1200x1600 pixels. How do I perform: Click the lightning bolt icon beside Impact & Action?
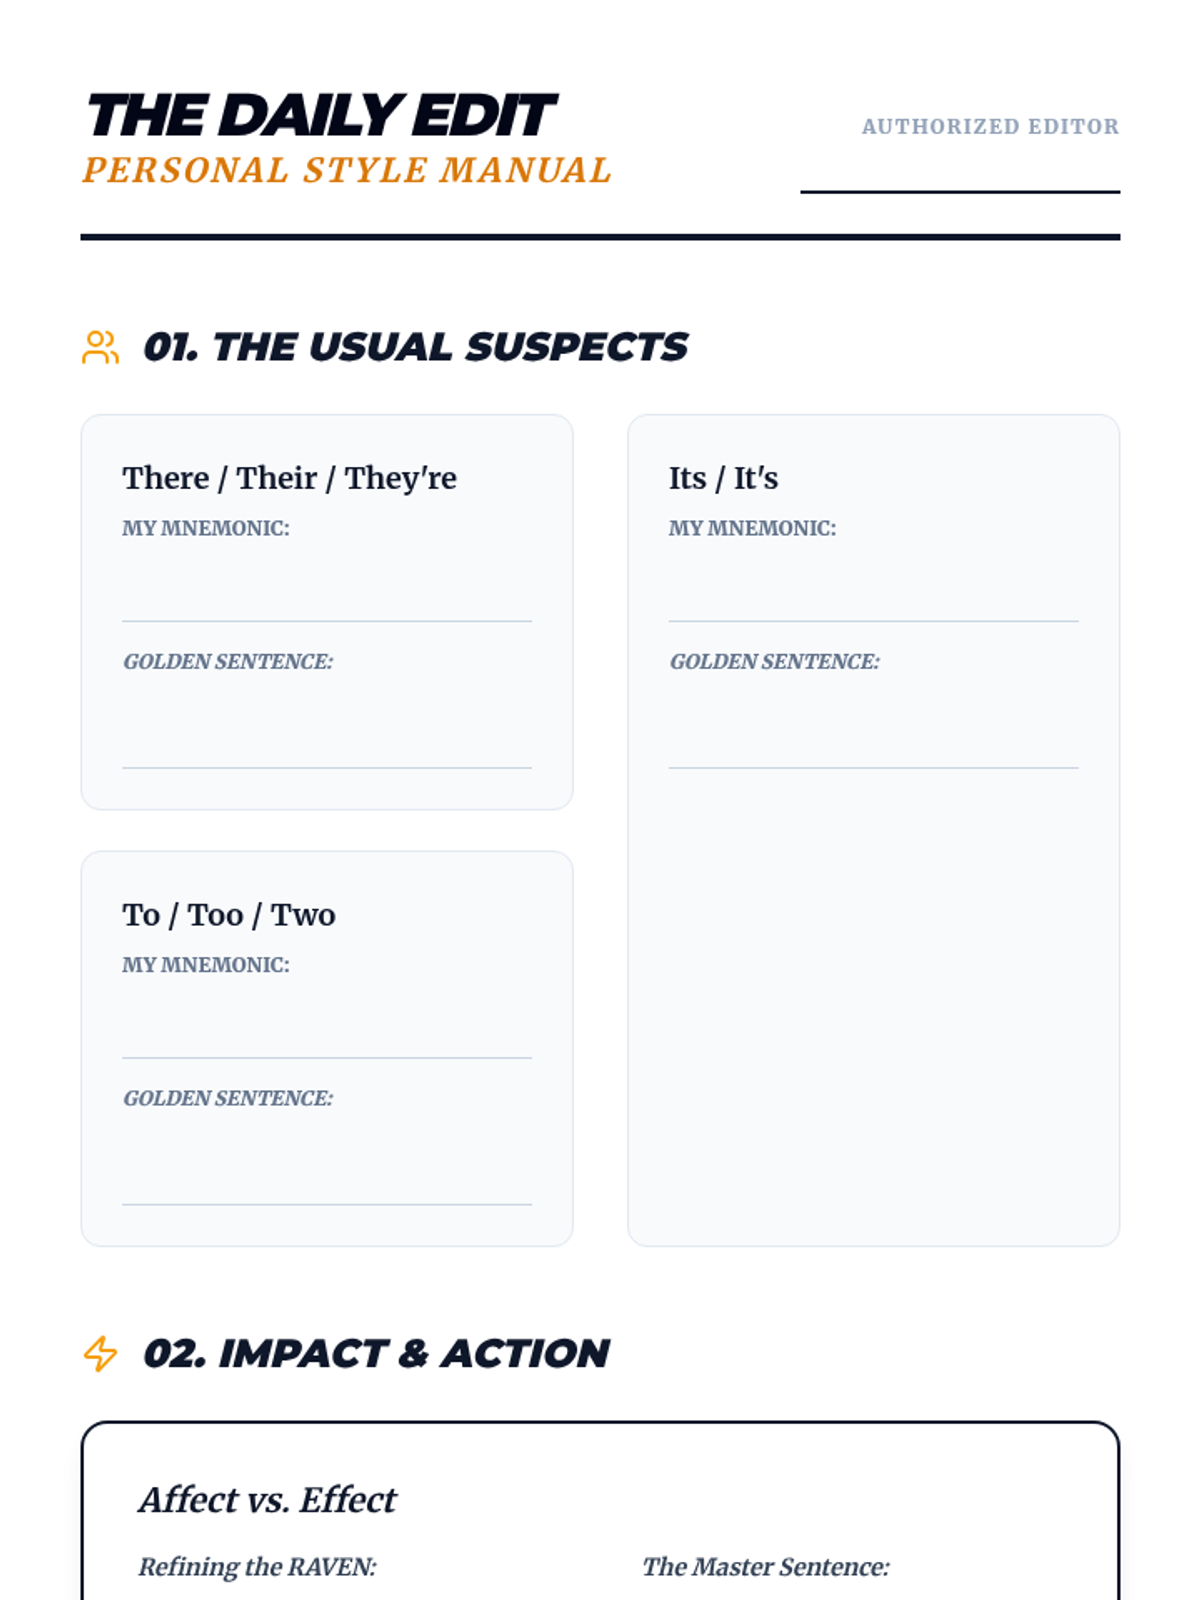coord(100,1354)
